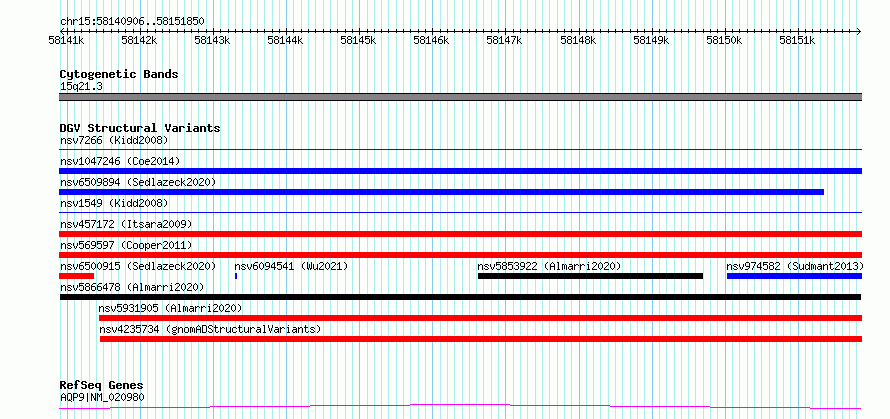Click the 58142k ruler tick label
Screen dimensions: 890x419
point(140,40)
